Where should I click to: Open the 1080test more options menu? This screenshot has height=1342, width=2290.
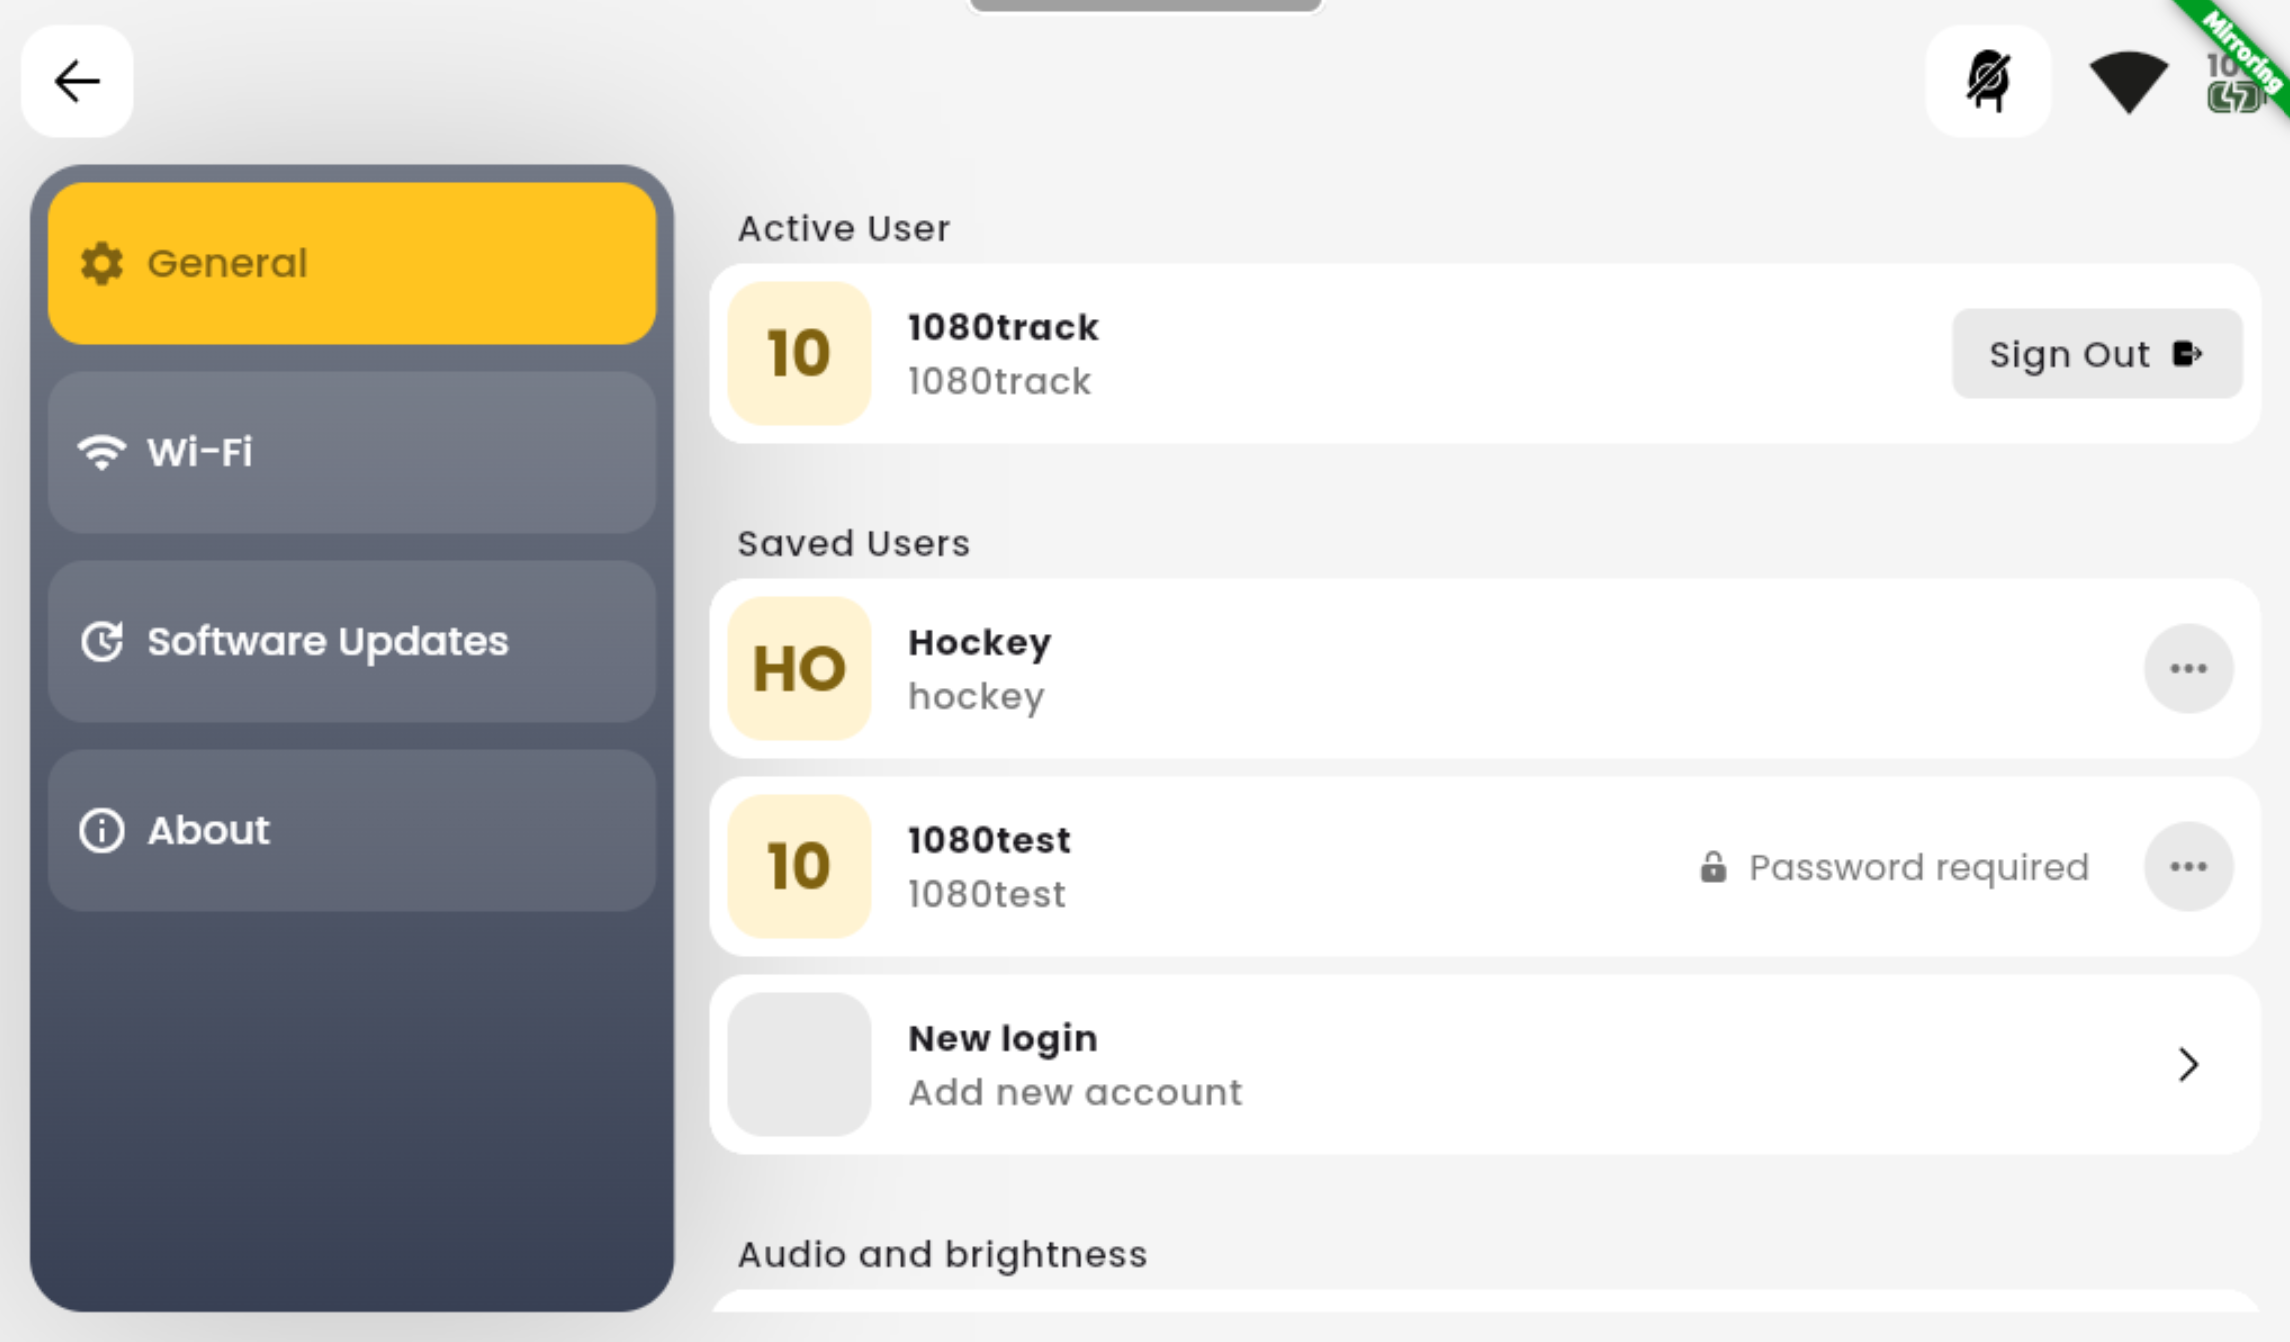pyautogui.click(x=2188, y=866)
